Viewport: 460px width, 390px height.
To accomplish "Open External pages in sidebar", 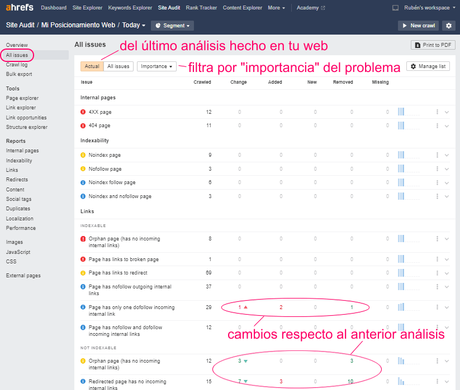I will [x=23, y=276].
